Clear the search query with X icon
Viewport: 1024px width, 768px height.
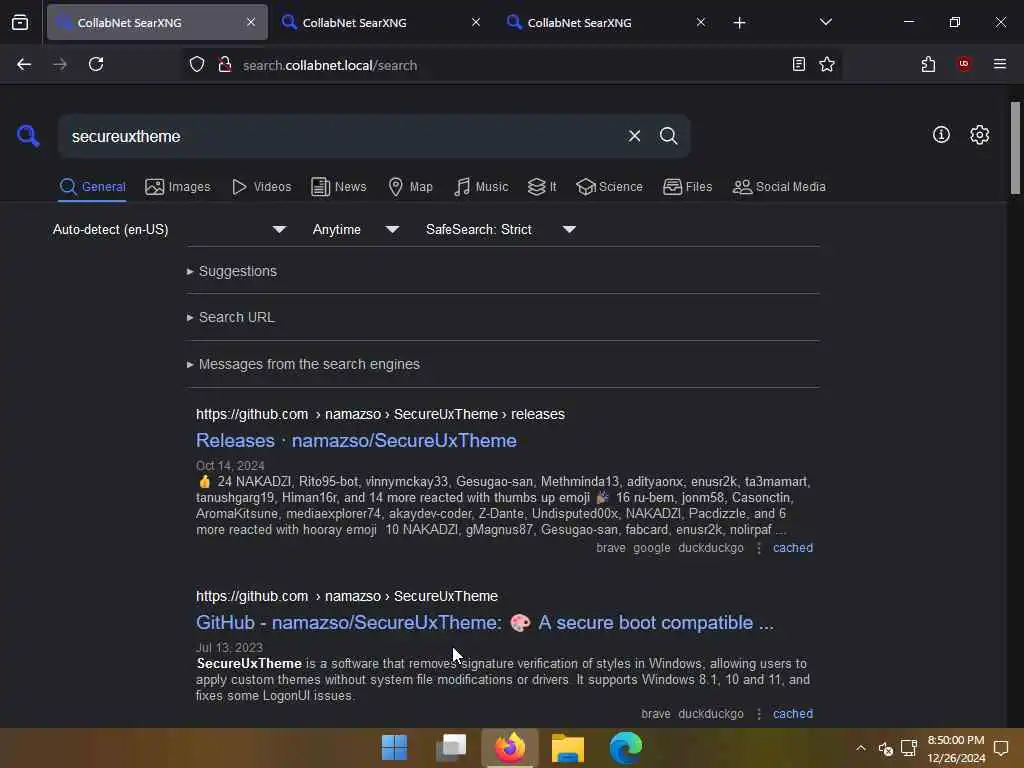(634, 136)
